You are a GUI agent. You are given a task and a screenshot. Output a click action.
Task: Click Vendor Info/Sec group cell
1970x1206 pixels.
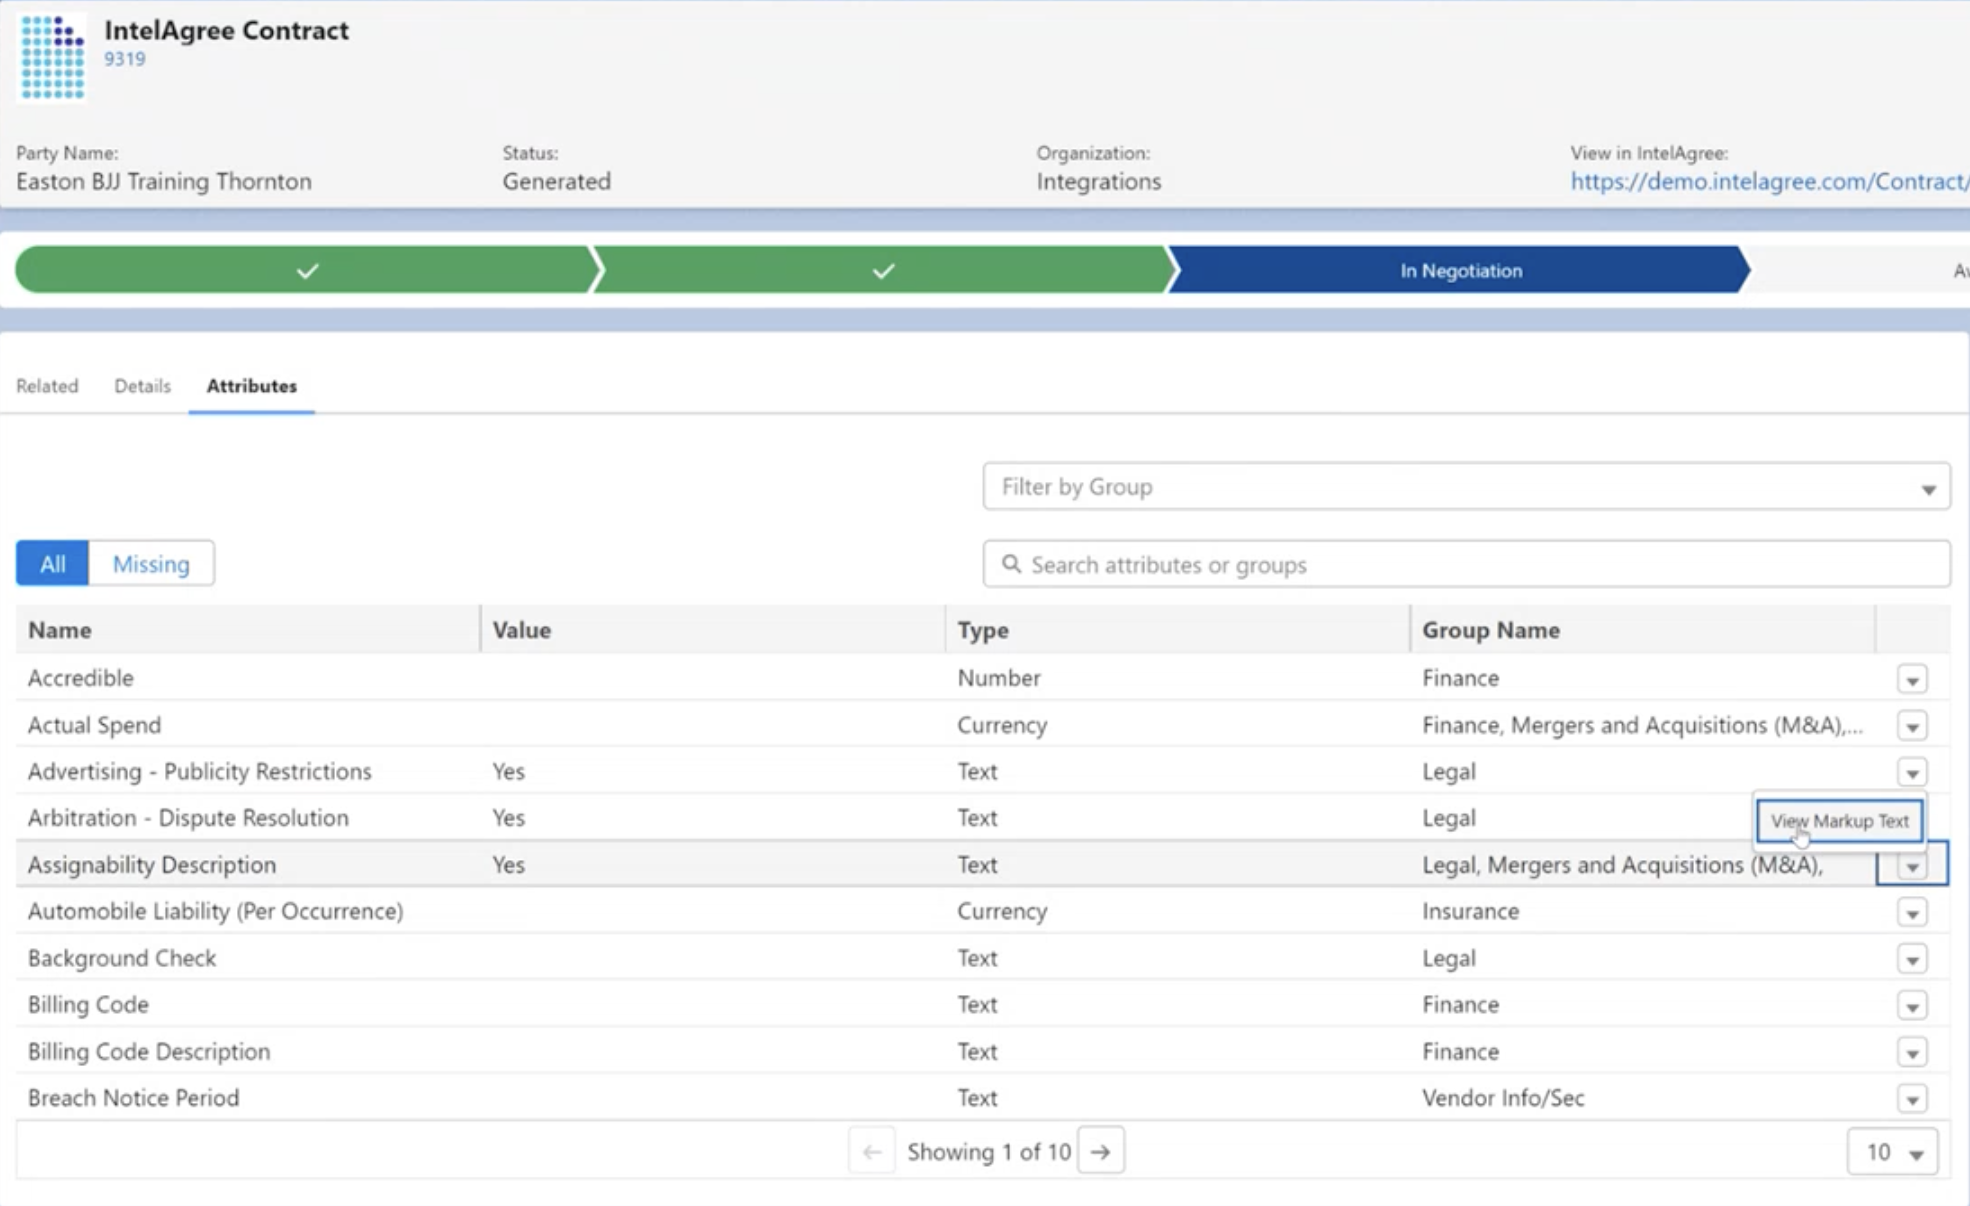click(1503, 1098)
